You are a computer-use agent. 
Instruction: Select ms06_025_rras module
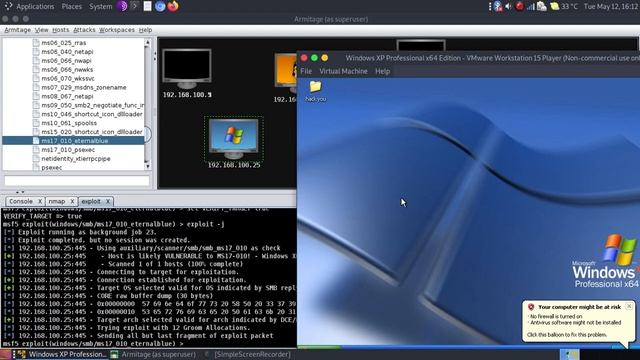64,43
